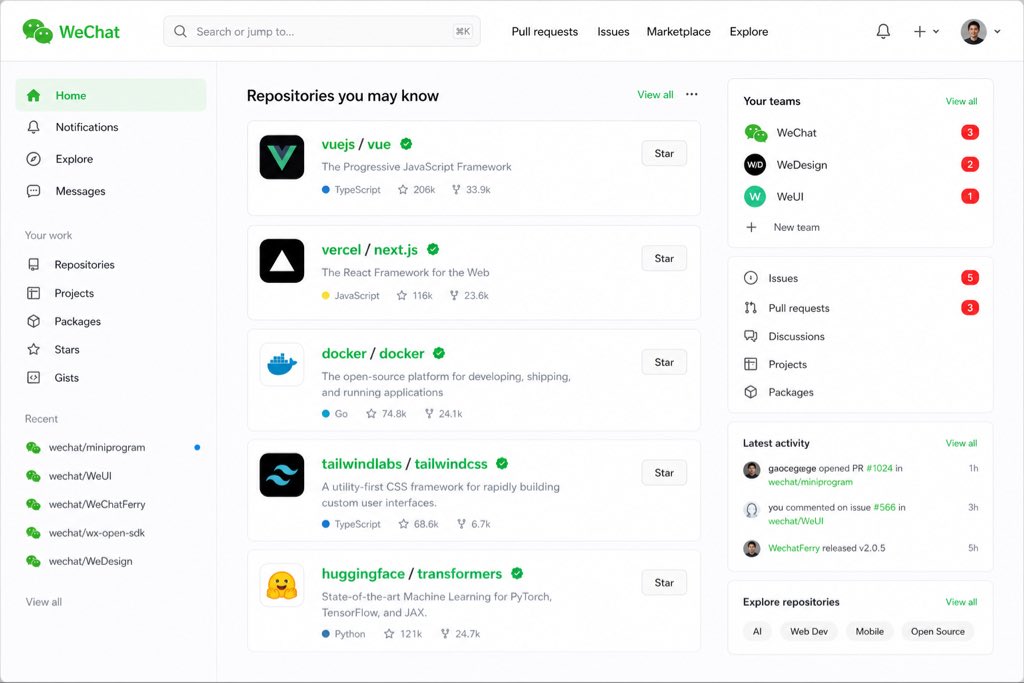Select the Open Source topic chip
The width and height of the screenshot is (1024, 683).
tap(937, 631)
